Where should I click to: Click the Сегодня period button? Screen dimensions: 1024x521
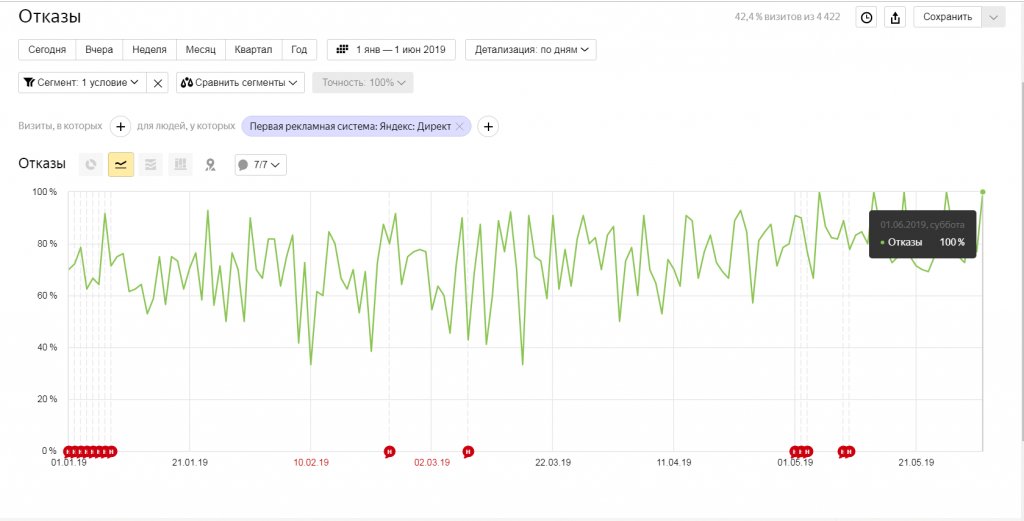[x=47, y=49]
